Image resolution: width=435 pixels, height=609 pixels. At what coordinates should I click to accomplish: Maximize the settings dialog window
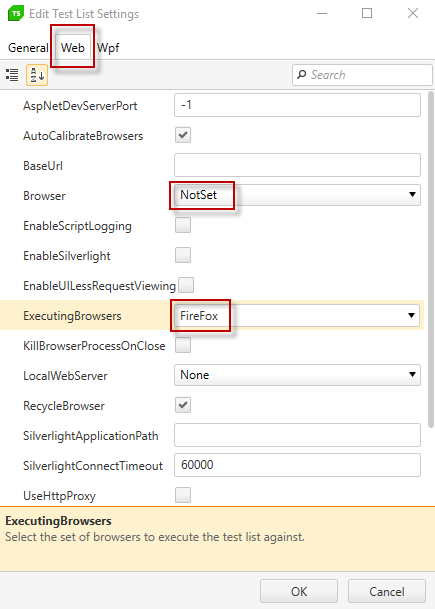367,13
